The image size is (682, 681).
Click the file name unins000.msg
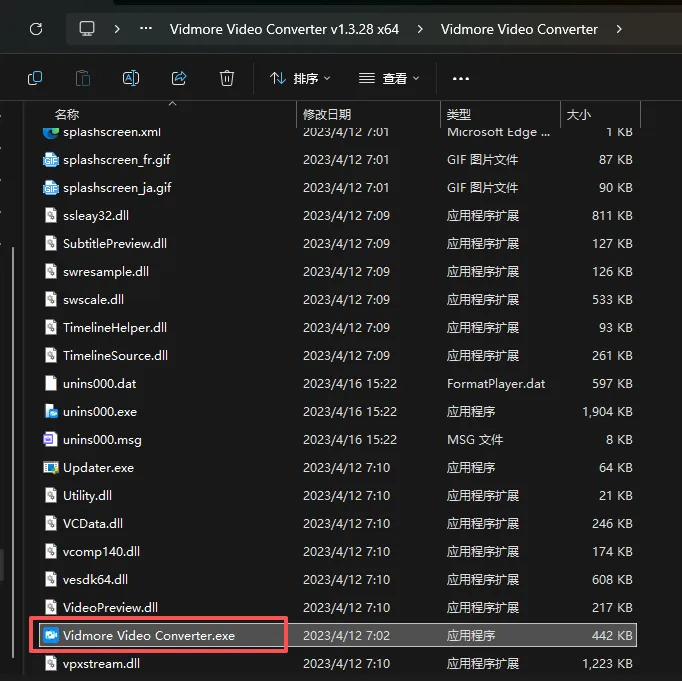click(102, 440)
